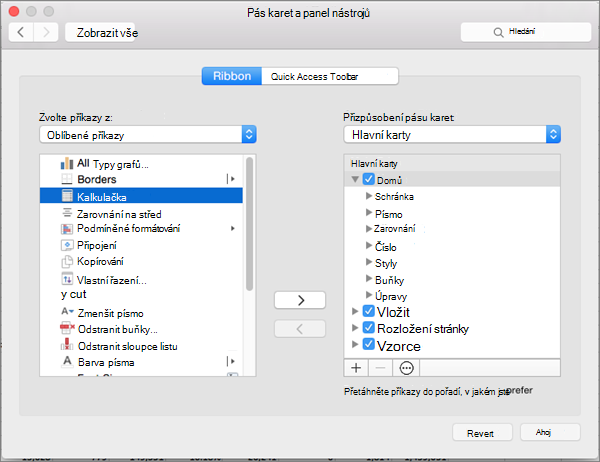The width and height of the screenshot is (600, 462).
Task: Go forward with the right chevron button
Action: point(46,32)
